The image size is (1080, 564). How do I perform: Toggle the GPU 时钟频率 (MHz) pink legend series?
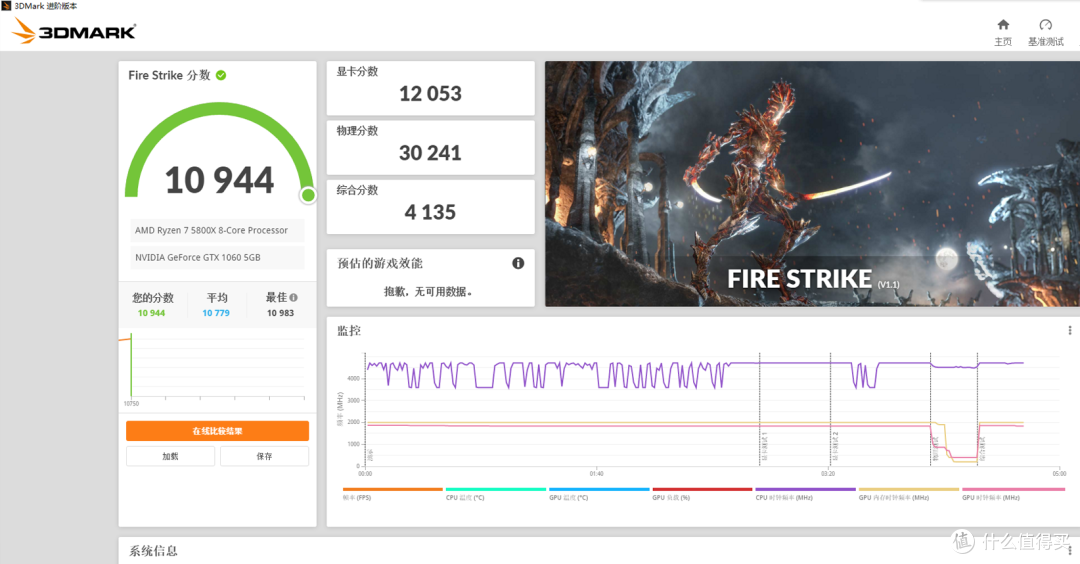1013,494
